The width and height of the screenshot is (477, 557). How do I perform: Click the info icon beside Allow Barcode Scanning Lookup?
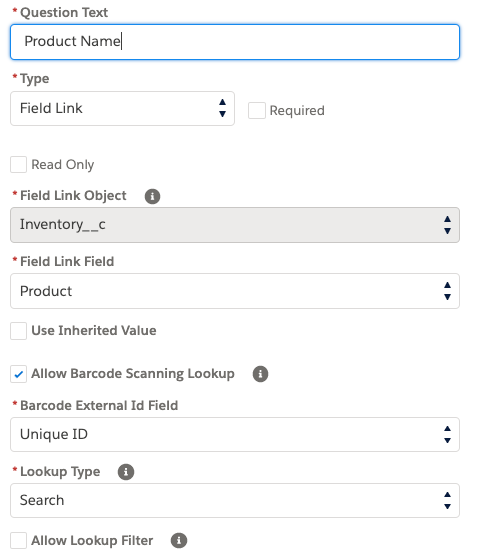pyautogui.click(x=260, y=374)
